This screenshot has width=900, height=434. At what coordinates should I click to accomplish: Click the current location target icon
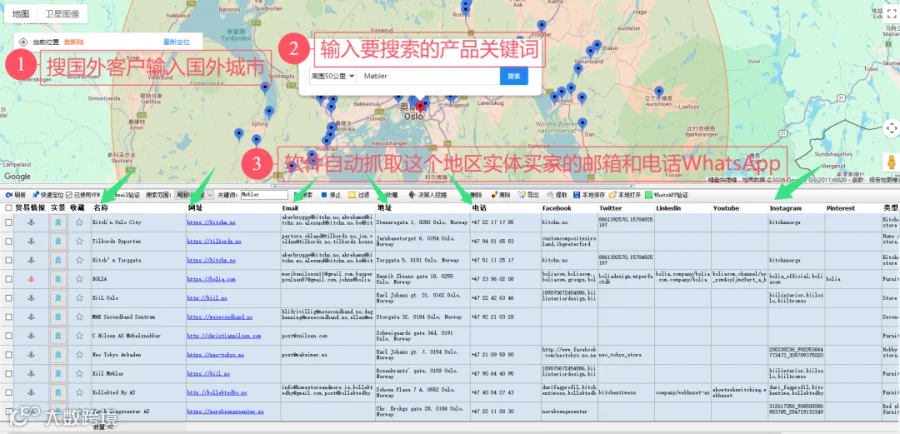point(23,42)
